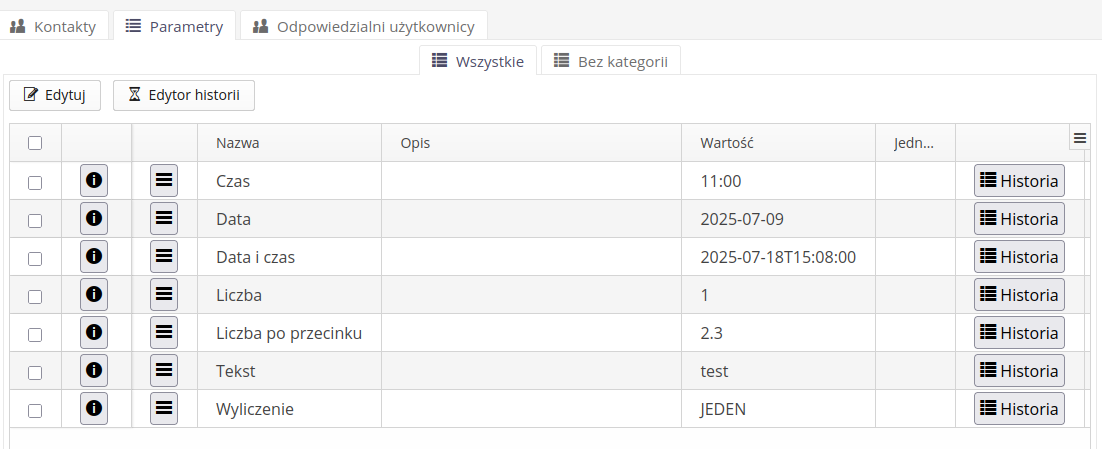The image size is (1102, 449).
Task: Click the hamburger icon in the Data row
Action: pos(164,219)
